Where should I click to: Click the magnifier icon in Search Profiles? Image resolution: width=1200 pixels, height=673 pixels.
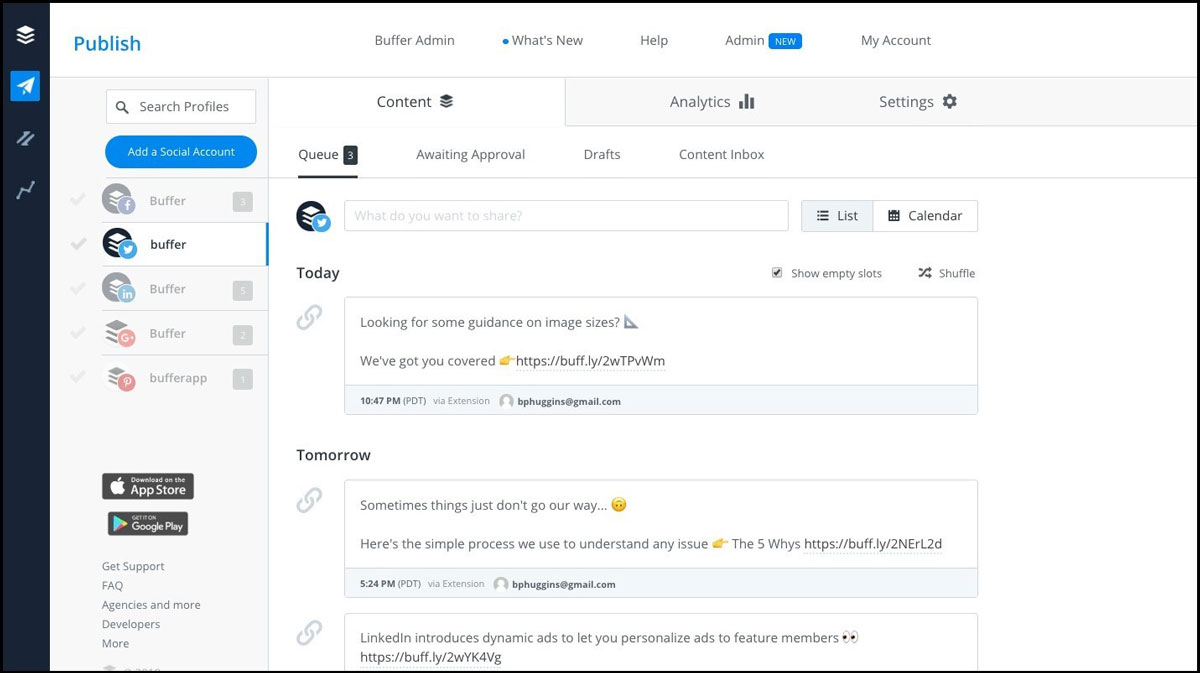[x=122, y=107]
